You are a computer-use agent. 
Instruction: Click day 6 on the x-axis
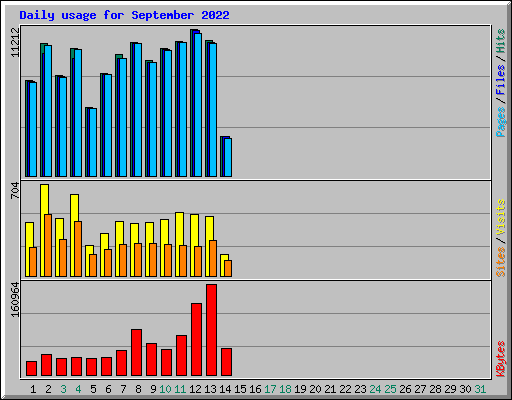point(108,389)
